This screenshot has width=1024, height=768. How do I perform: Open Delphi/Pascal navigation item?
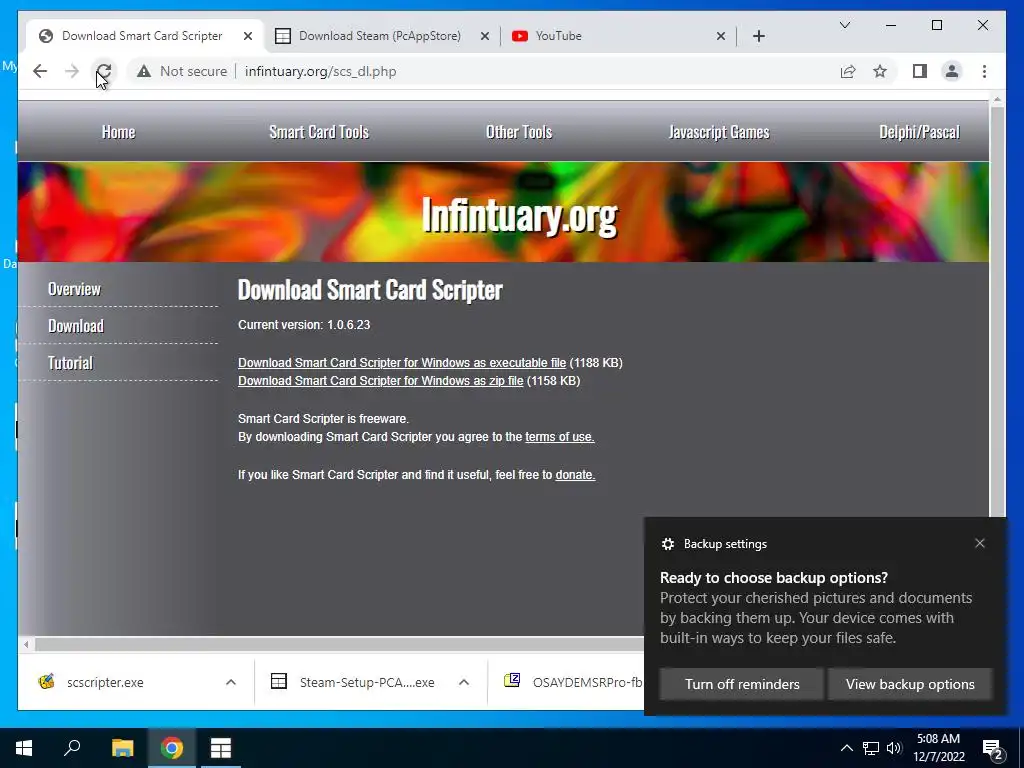[919, 132]
